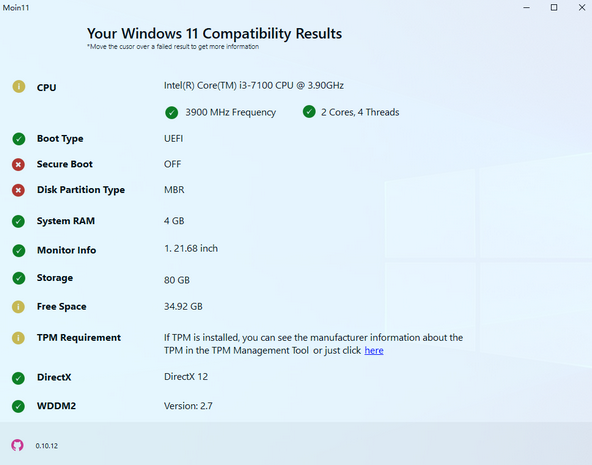The image size is (592, 465).
Task: Click the '1. 21.68 inch' monitor value
Action: [191, 248]
